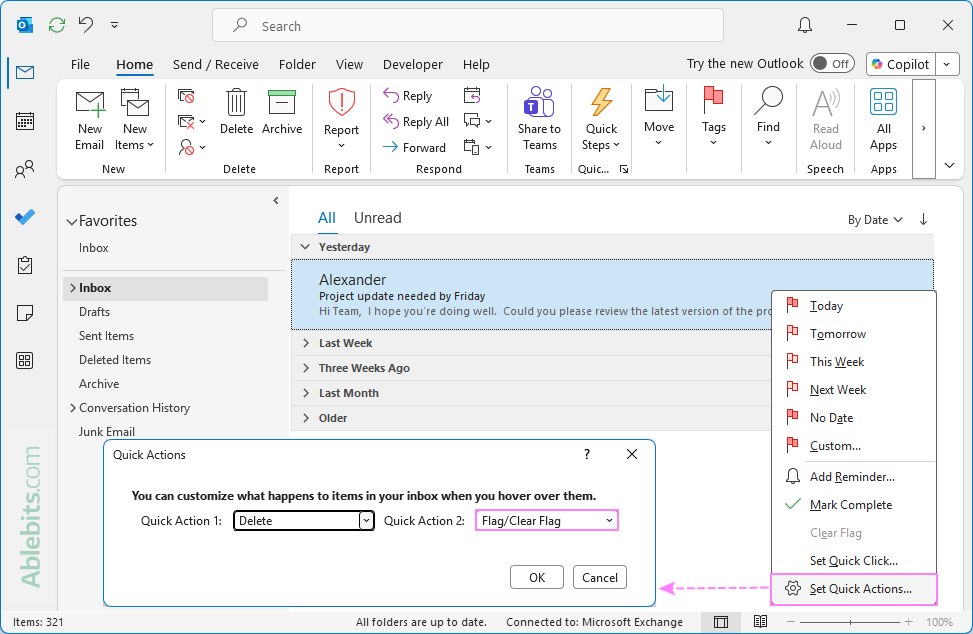The height and width of the screenshot is (634, 973).
Task: Open the IM reply dropdown icon
Action: (478, 121)
